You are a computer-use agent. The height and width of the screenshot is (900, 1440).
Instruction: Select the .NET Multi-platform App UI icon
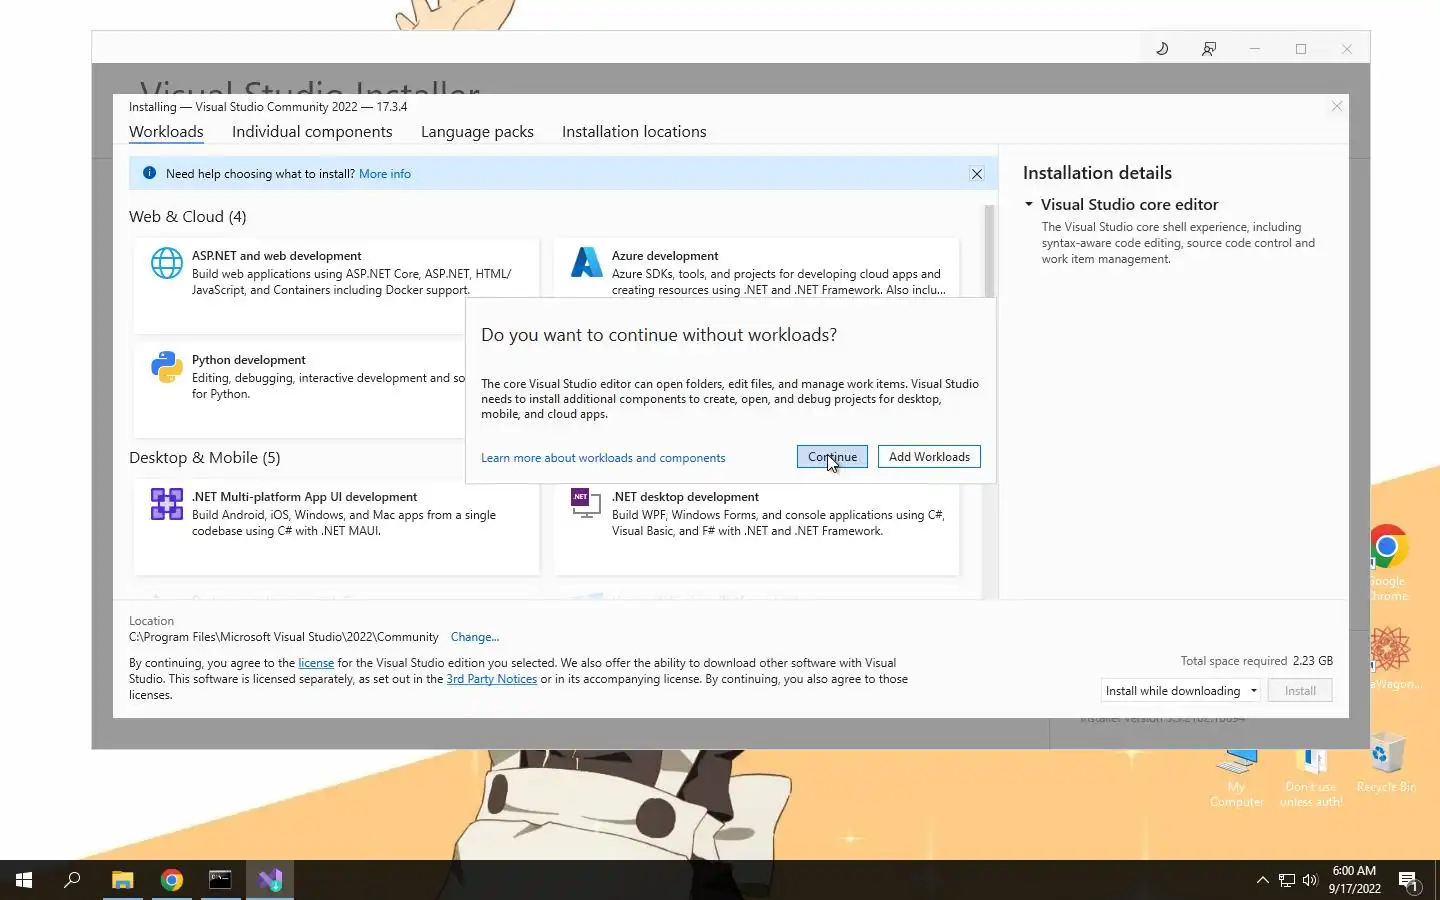(x=167, y=504)
